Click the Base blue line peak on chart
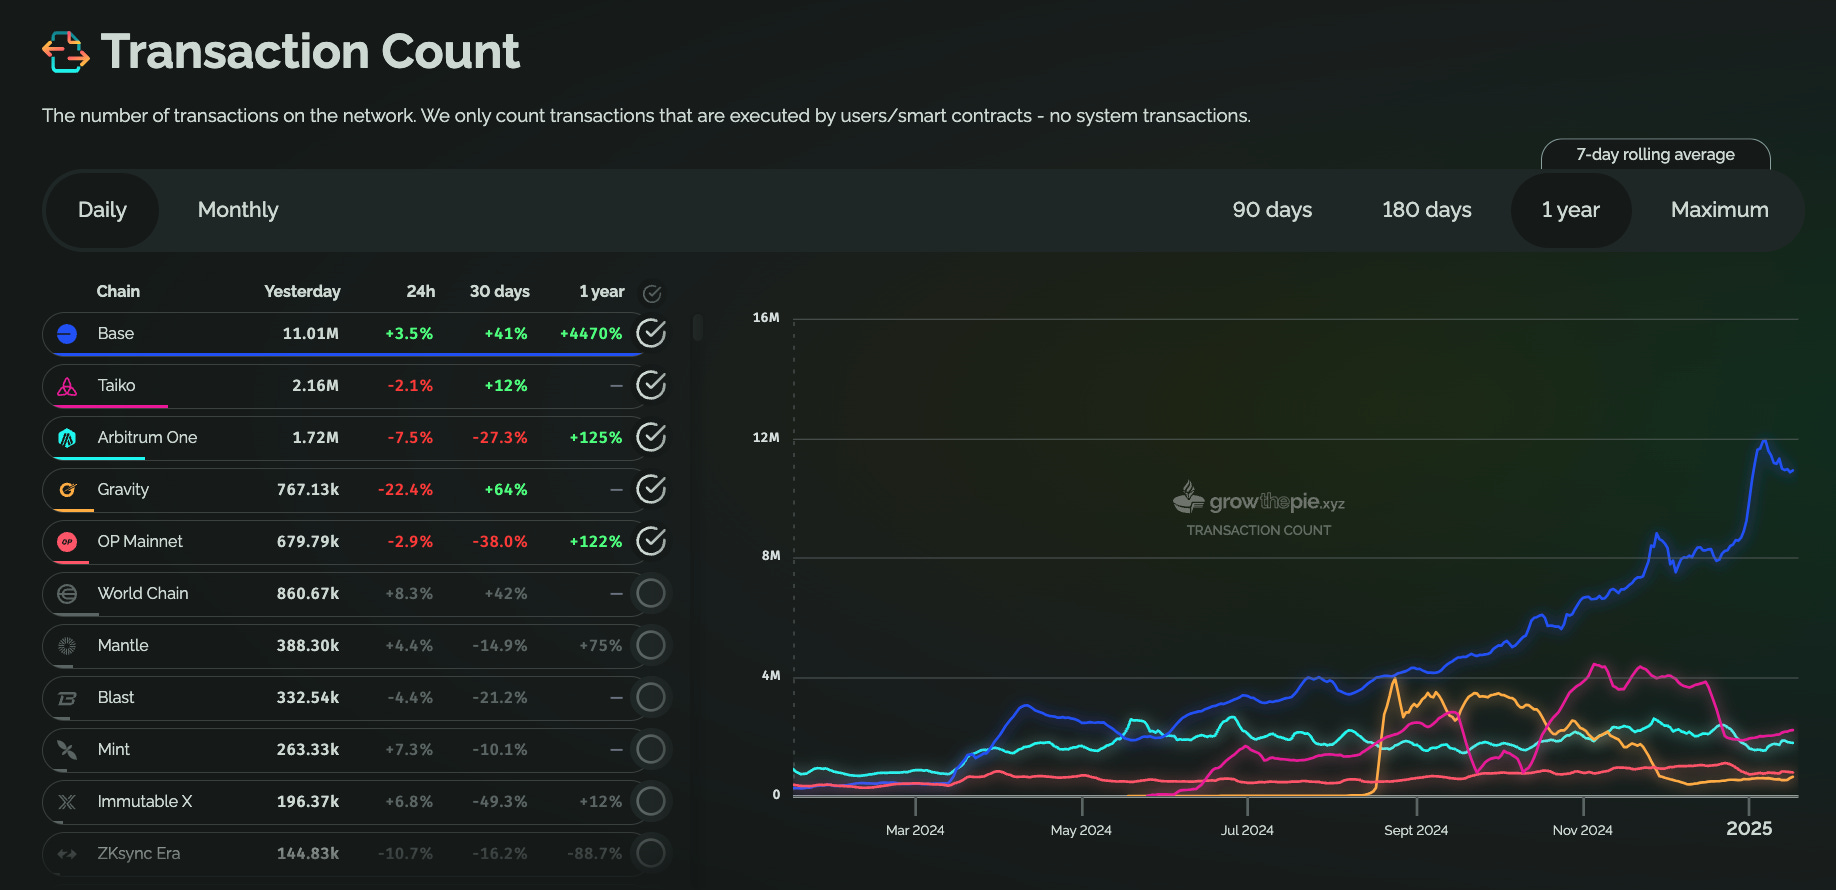 (x=1765, y=441)
